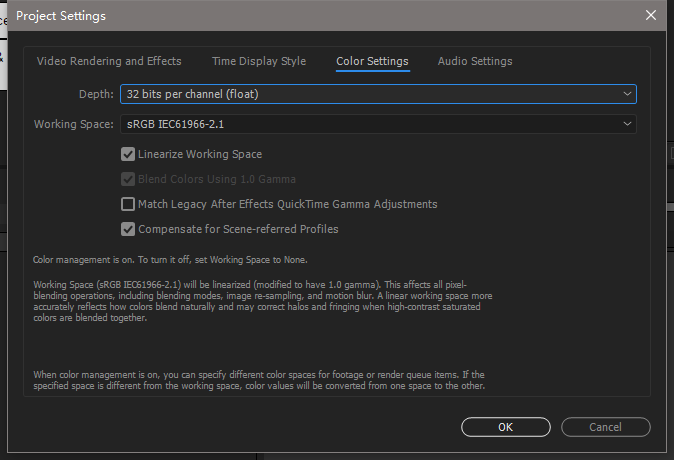674x460 pixels.
Task: Open the Time Display Style tab
Action: click(x=259, y=61)
